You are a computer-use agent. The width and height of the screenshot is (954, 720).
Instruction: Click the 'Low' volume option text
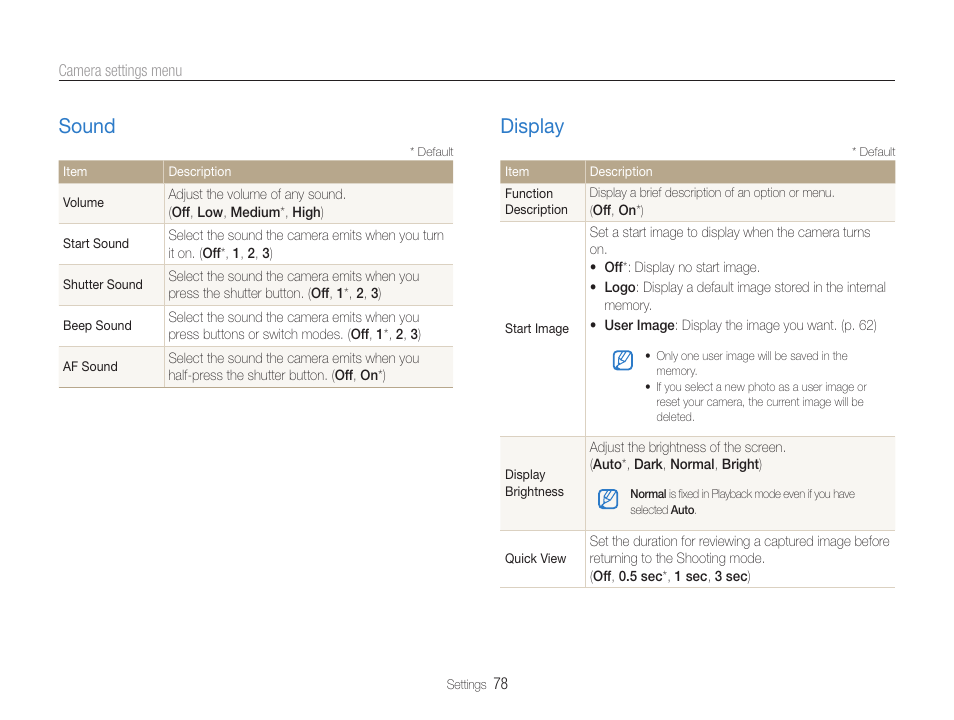pyautogui.click(x=209, y=212)
